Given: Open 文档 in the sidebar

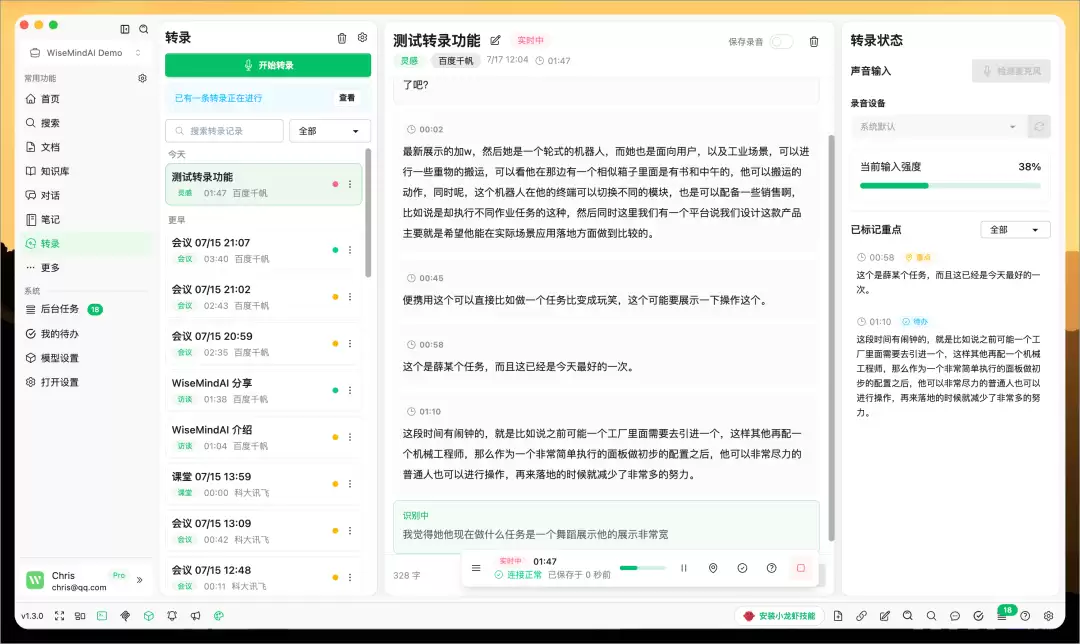Looking at the screenshot, I should 85,147.
